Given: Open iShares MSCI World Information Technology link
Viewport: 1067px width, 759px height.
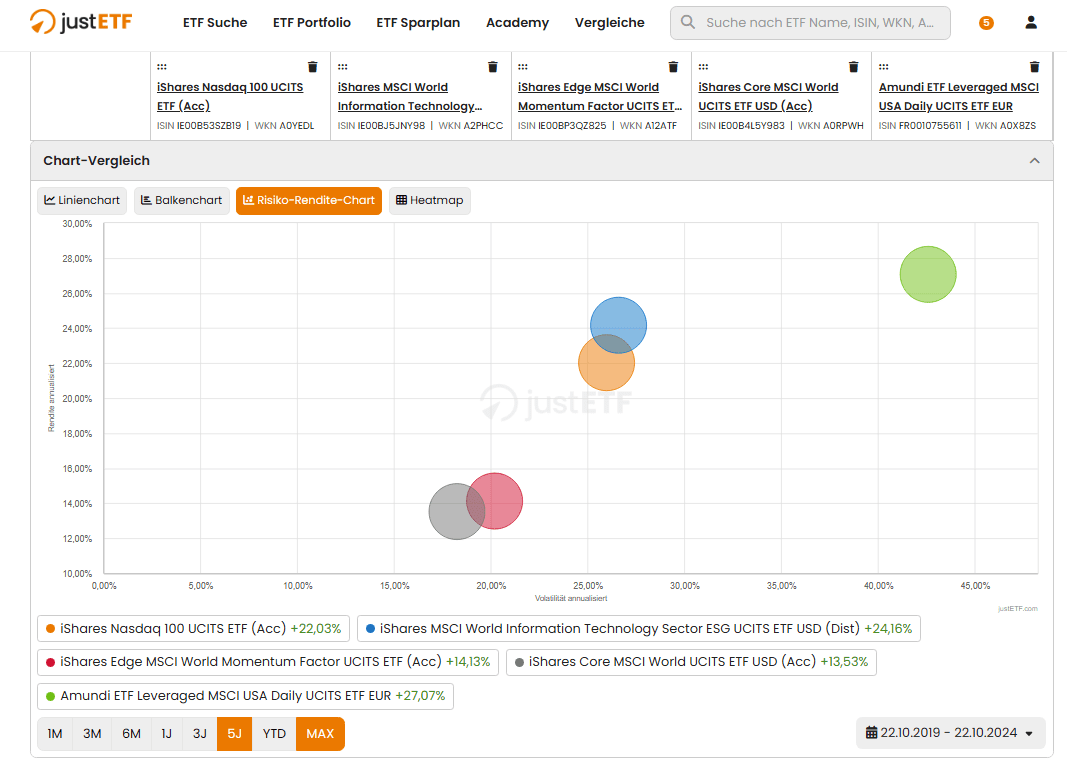Looking at the screenshot, I should [410, 97].
